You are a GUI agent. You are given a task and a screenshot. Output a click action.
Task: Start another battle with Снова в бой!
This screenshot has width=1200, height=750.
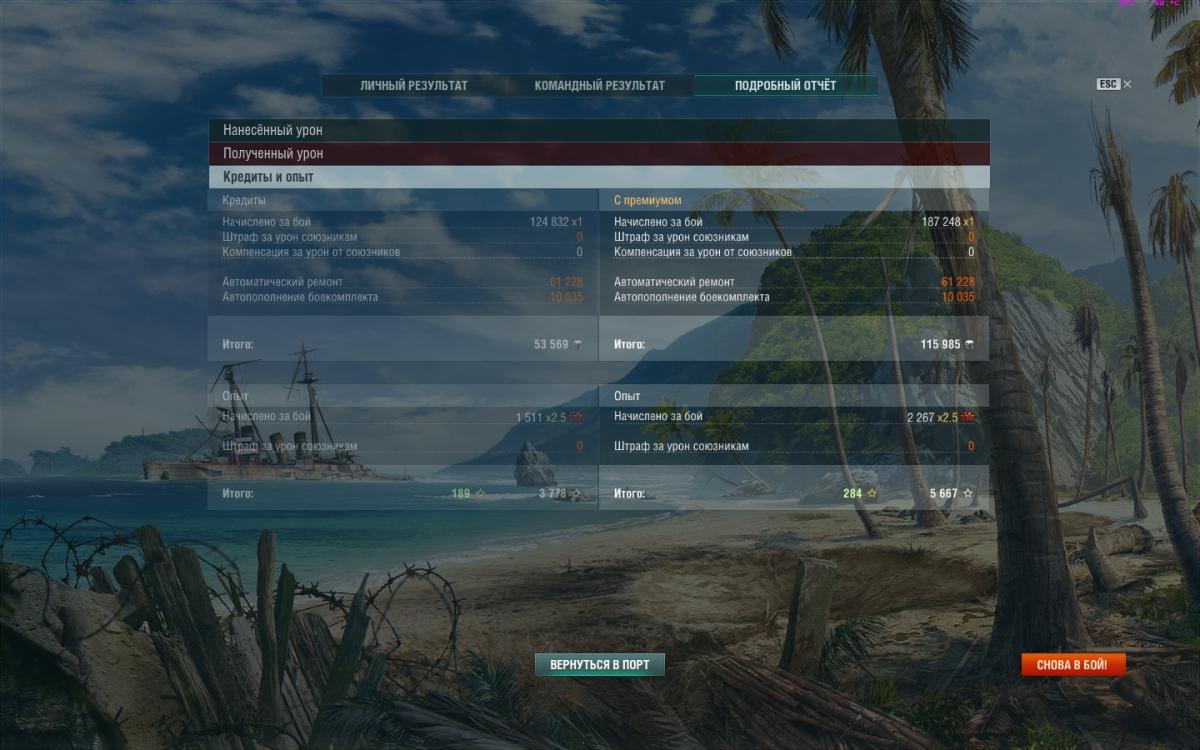[1073, 664]
